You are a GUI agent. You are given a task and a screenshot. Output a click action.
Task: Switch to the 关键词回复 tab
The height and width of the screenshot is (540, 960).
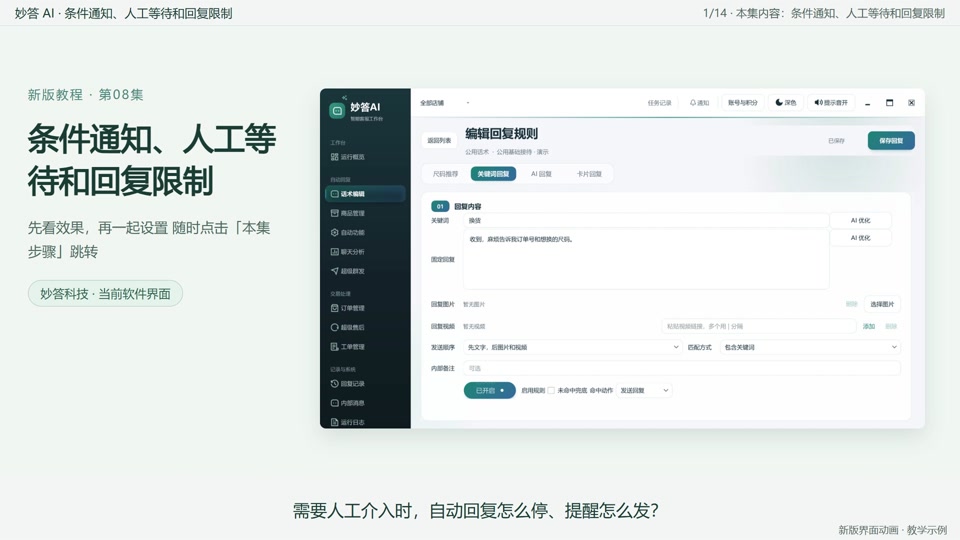click(x=493, y=174)
